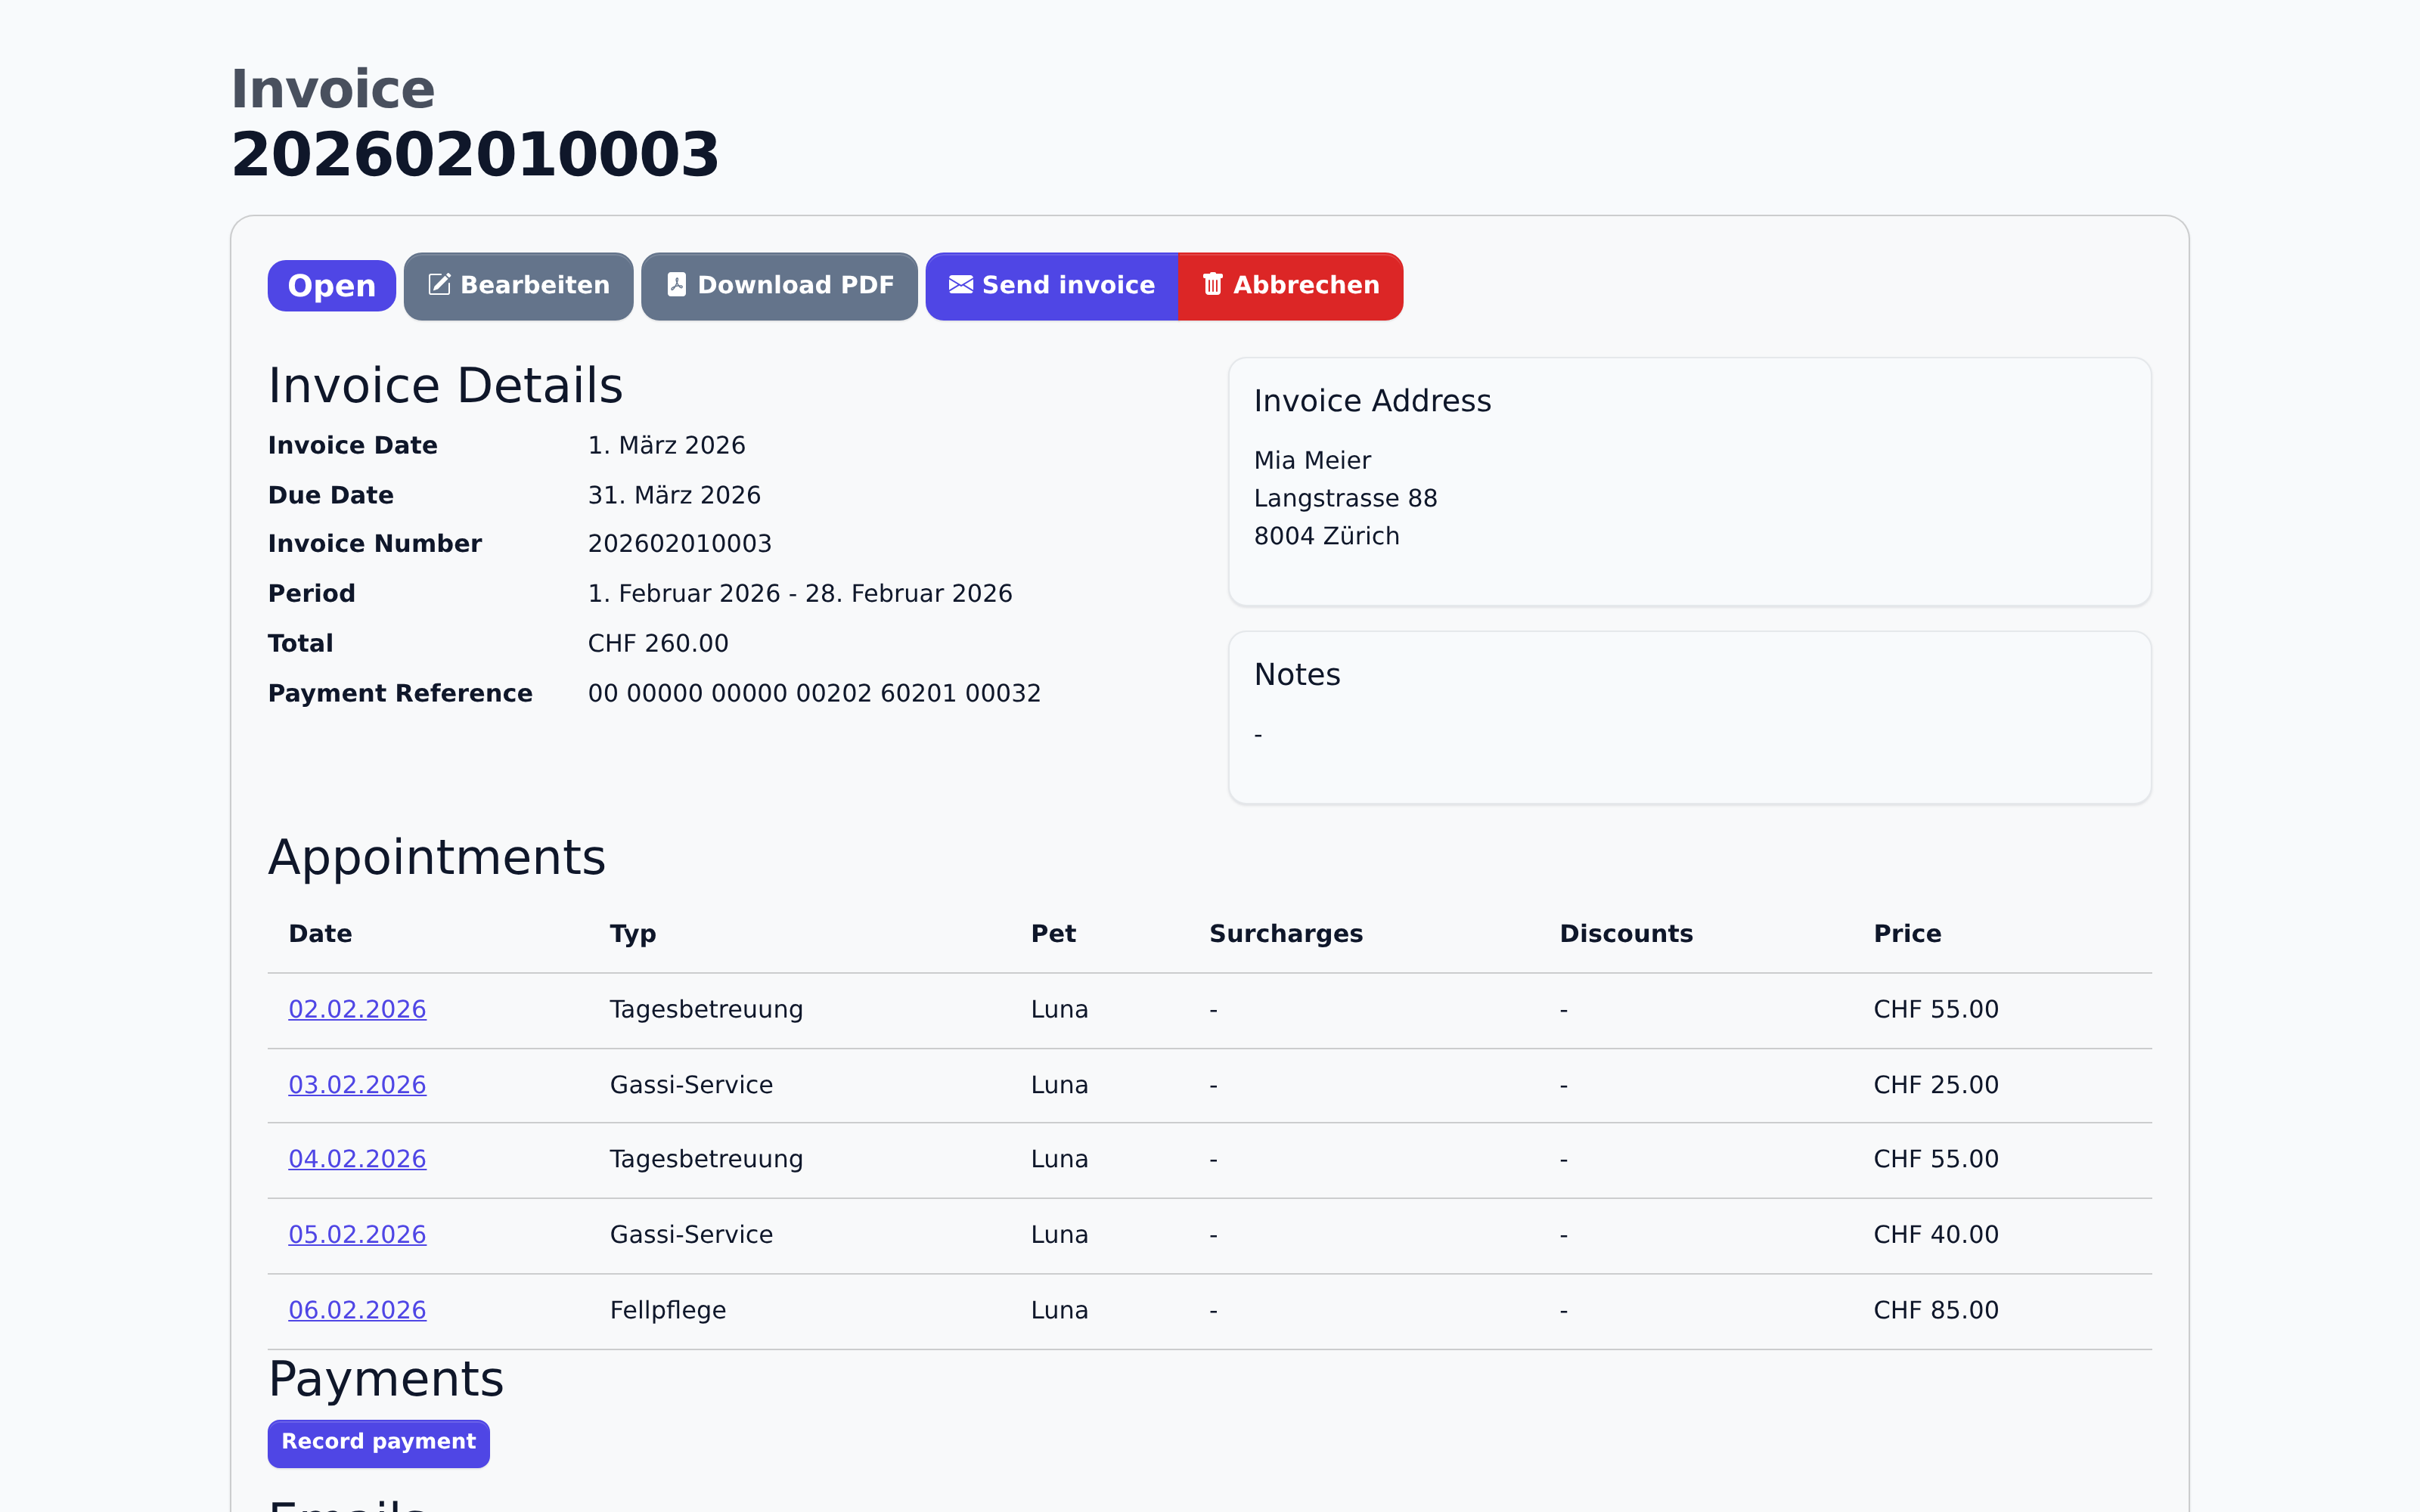Click the PDF file icon
This screenshot has width=2420, height=1512.
coord(677,285)
